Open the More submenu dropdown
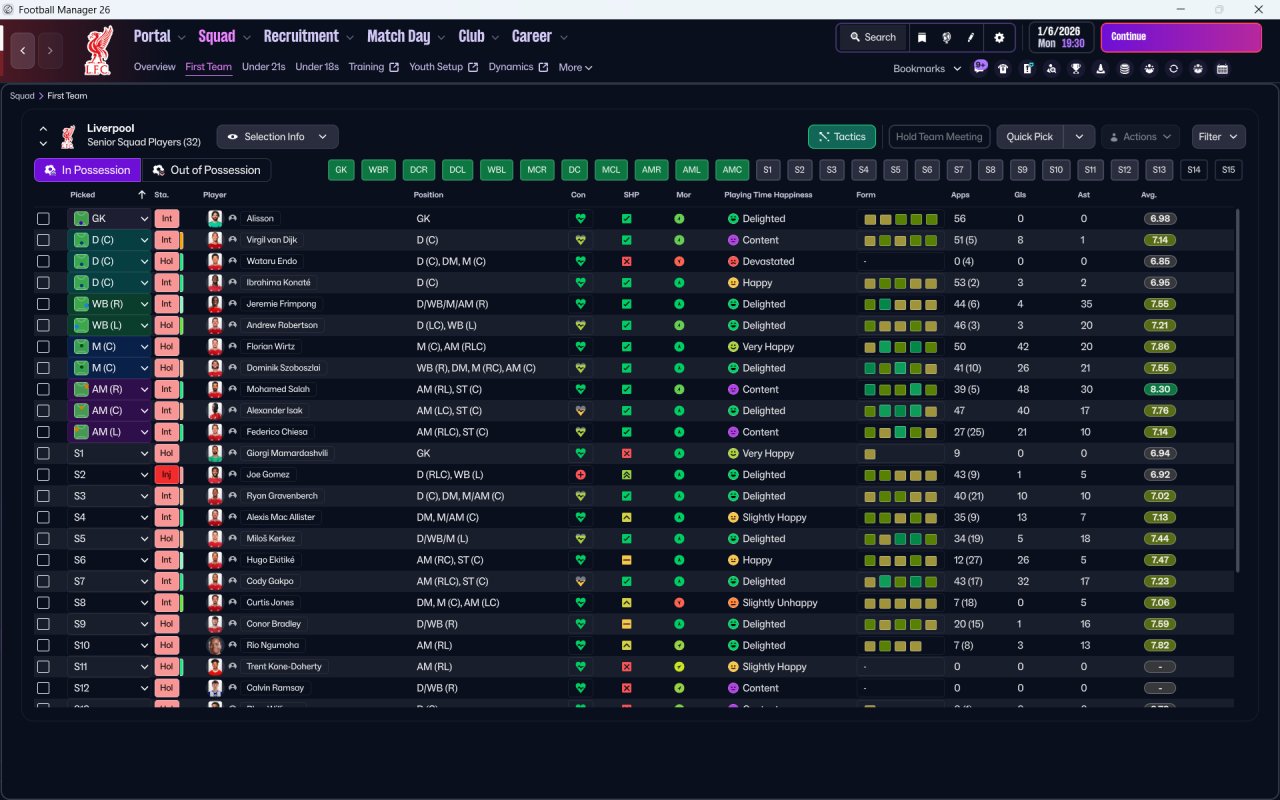 pos(575,68)
